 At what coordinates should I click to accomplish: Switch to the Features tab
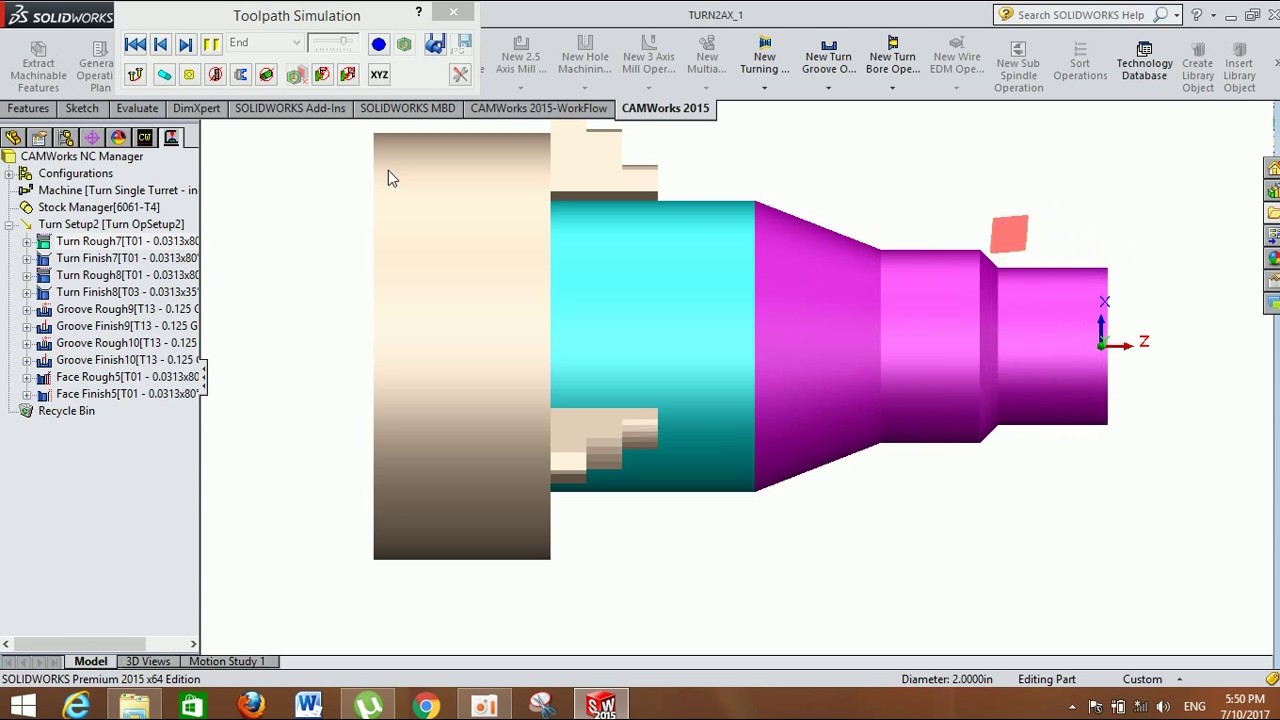click(28, 108)
